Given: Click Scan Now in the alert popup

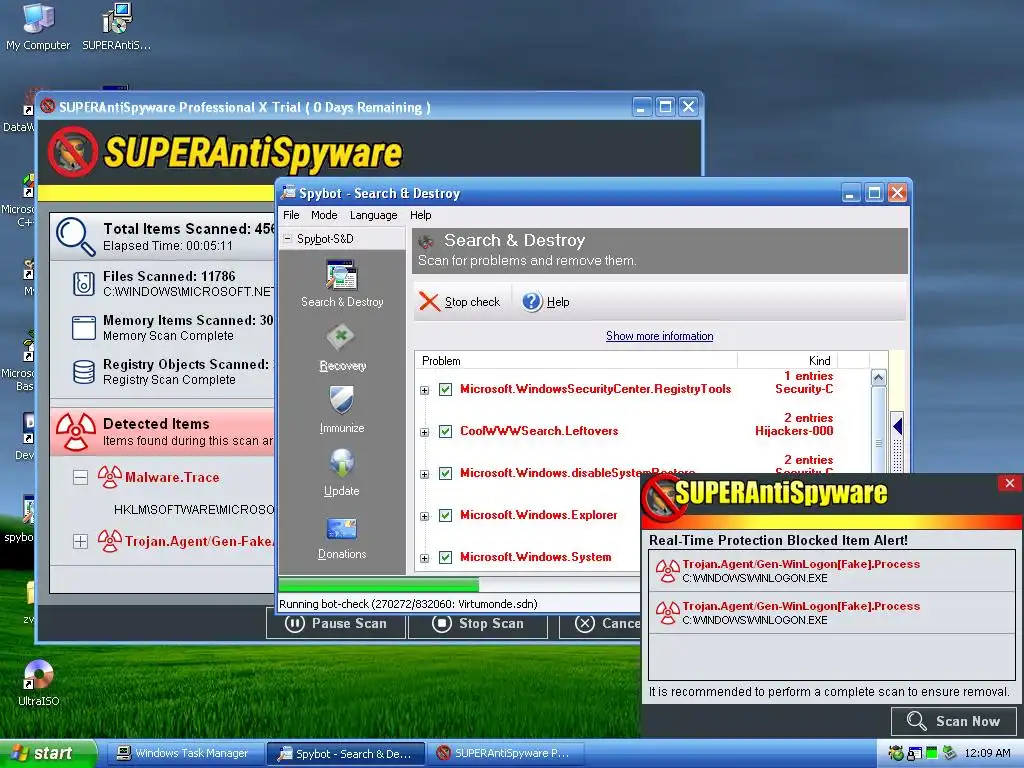Looking at the screenshot, I should (x=955, y=721).
